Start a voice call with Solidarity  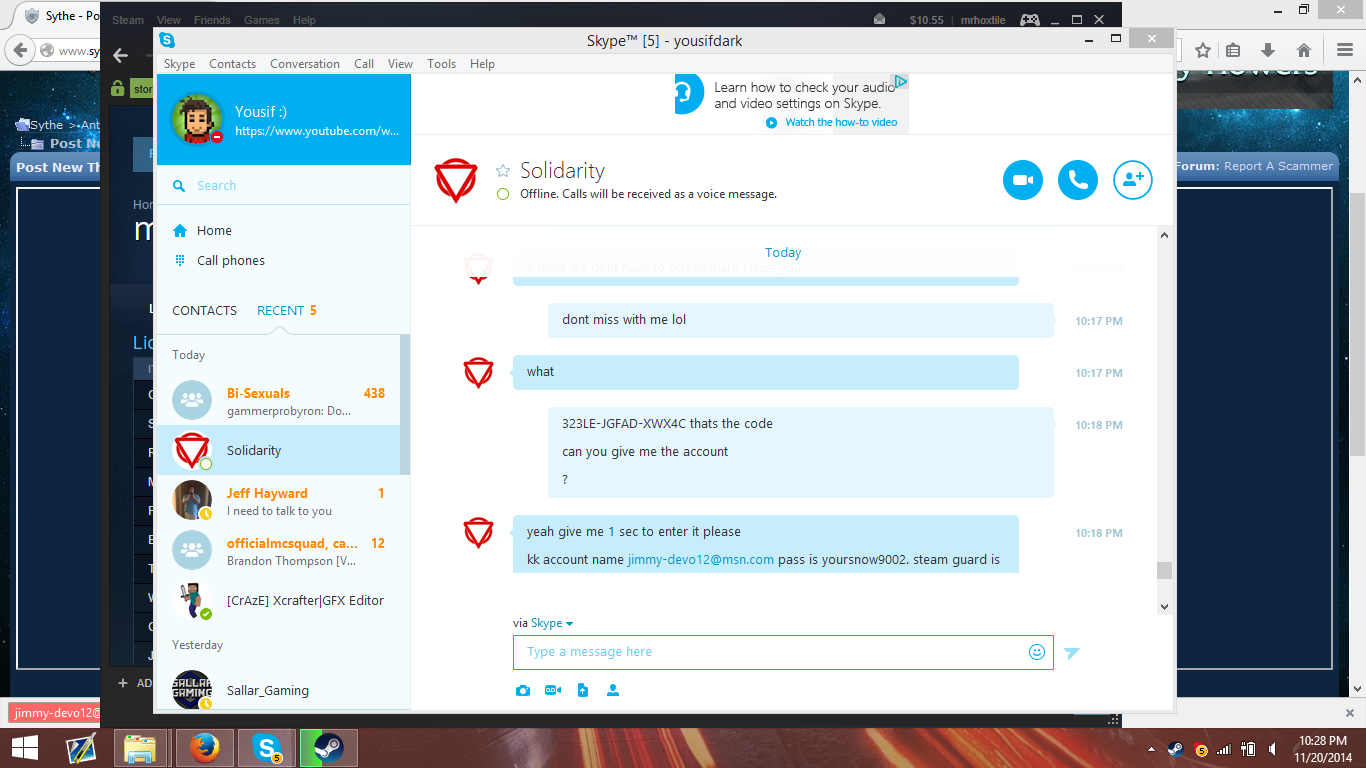point(1078,180)
